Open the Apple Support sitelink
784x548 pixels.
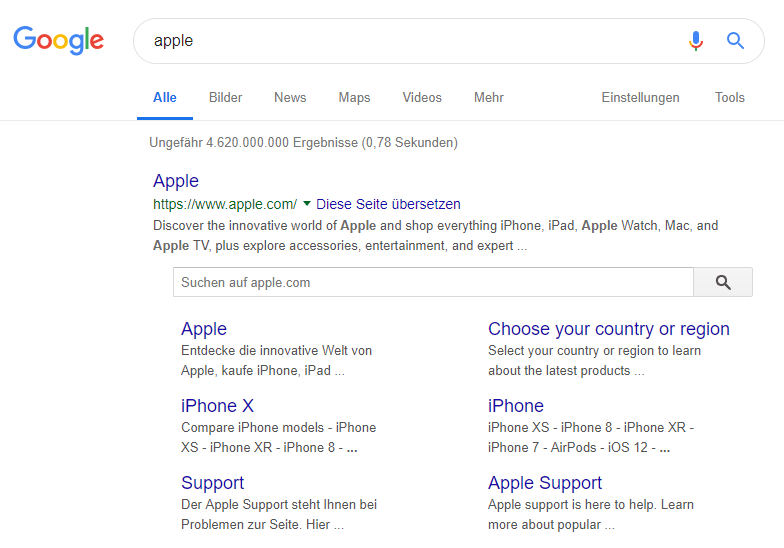coord(545,482)
